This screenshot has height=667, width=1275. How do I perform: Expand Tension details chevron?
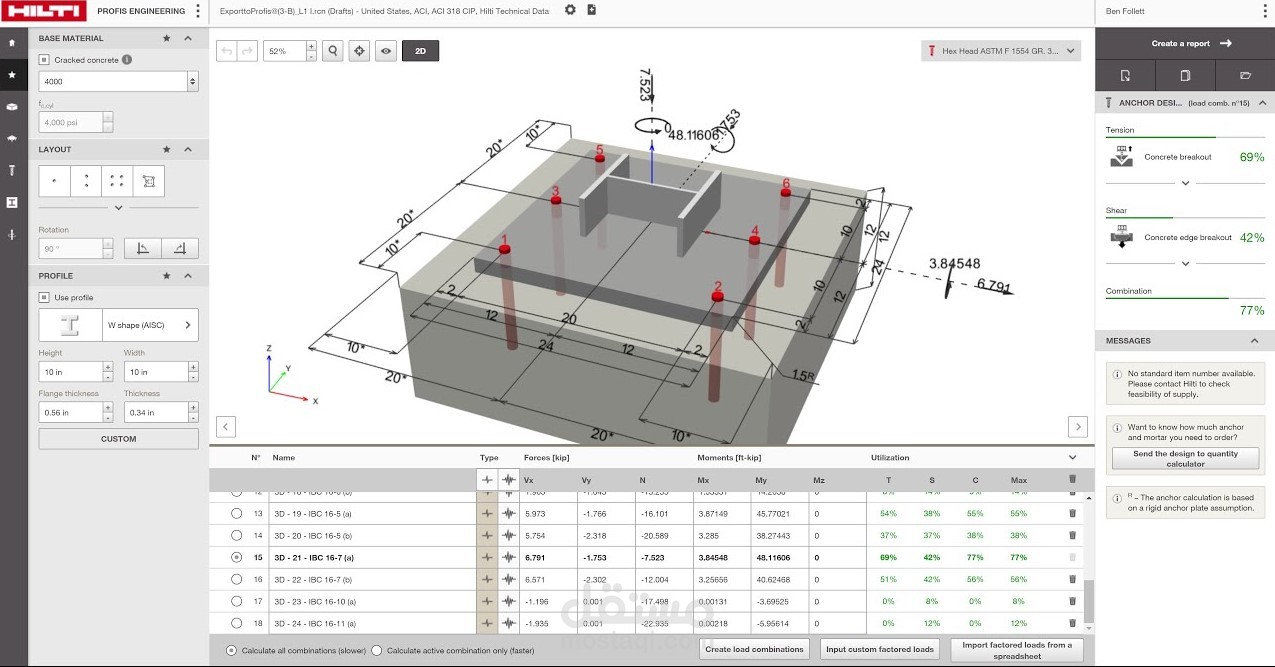[1185, 183]
